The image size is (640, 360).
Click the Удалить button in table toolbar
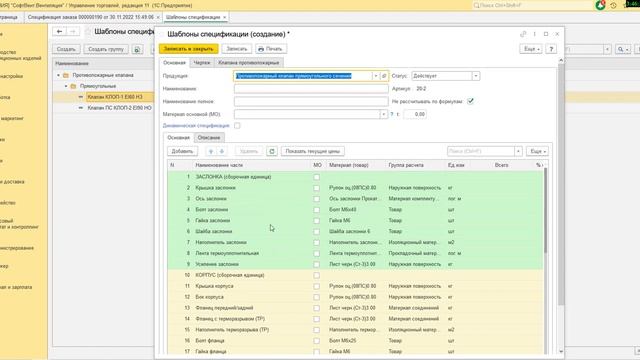pos(249,151)
